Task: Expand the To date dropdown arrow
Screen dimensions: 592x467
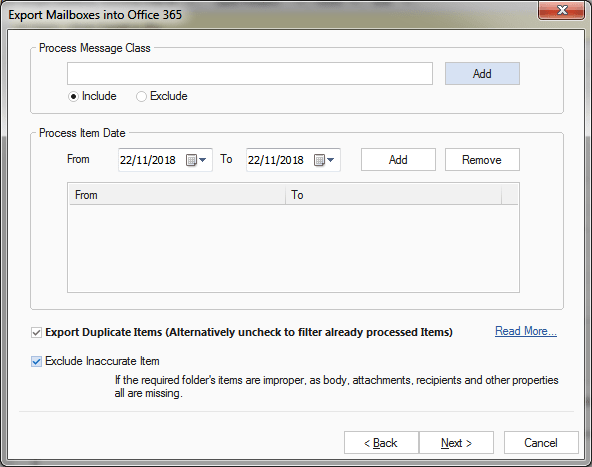Action: (x=331, y=160)
